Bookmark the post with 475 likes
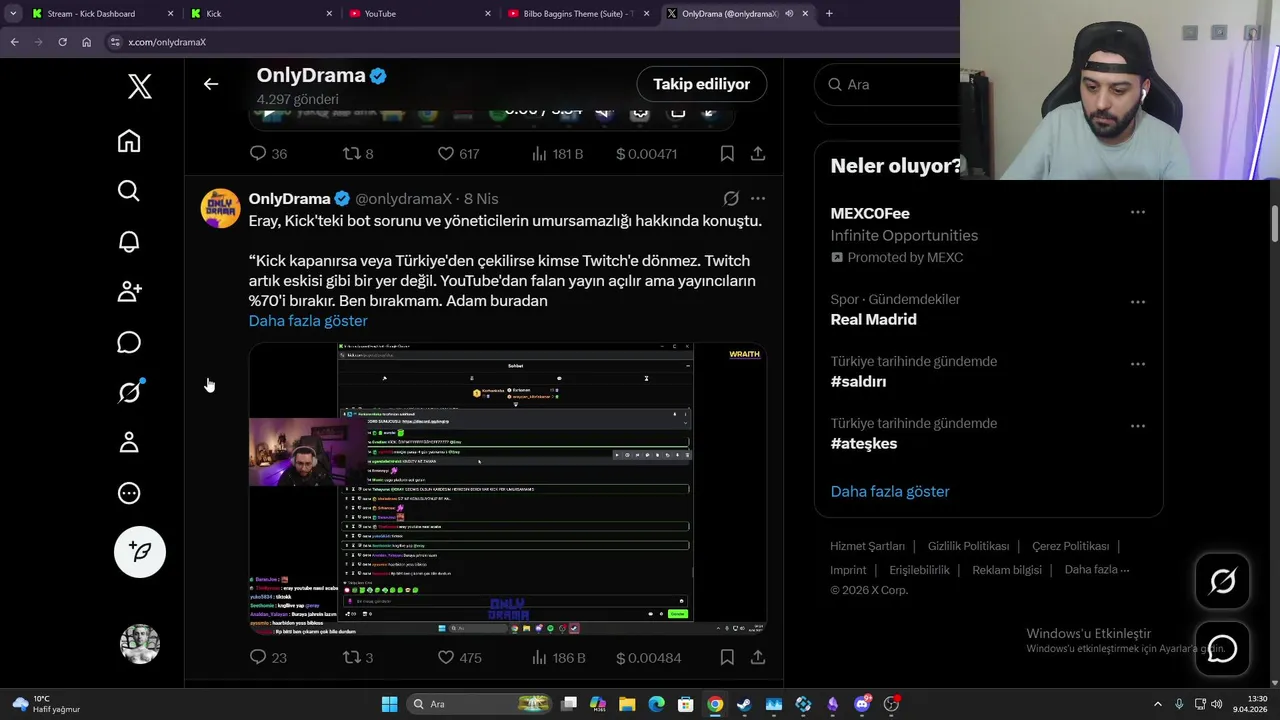1280x720 pixels. [x=727, y=658]
